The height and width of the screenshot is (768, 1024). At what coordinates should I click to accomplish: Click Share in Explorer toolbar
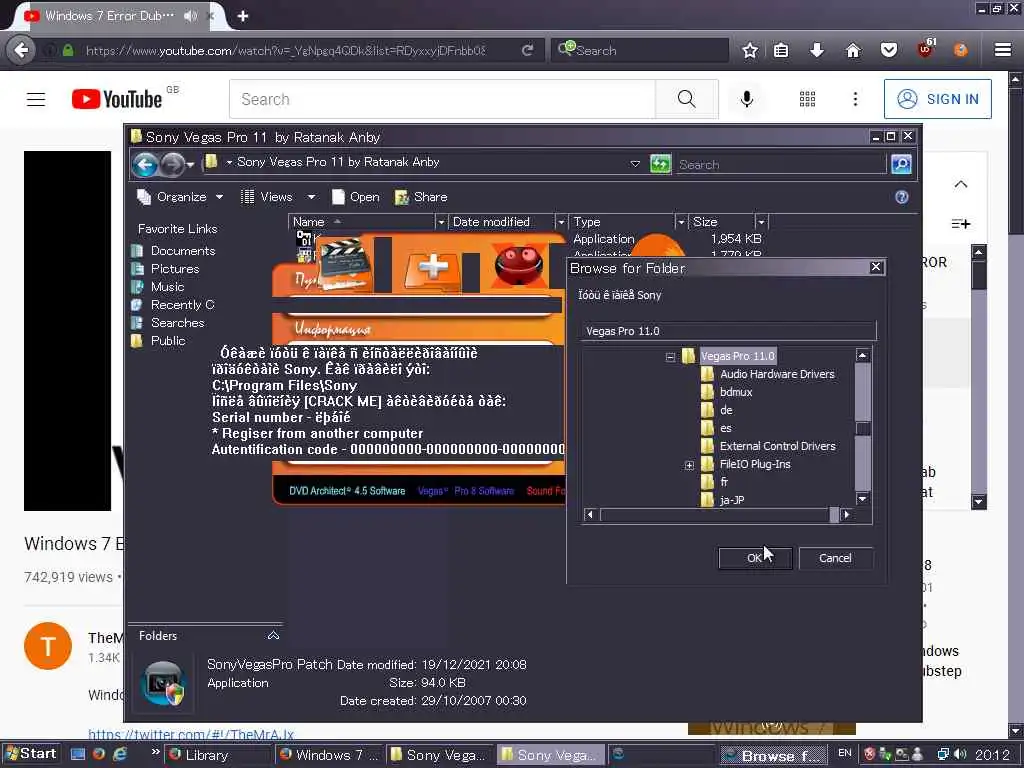point(421,197)
